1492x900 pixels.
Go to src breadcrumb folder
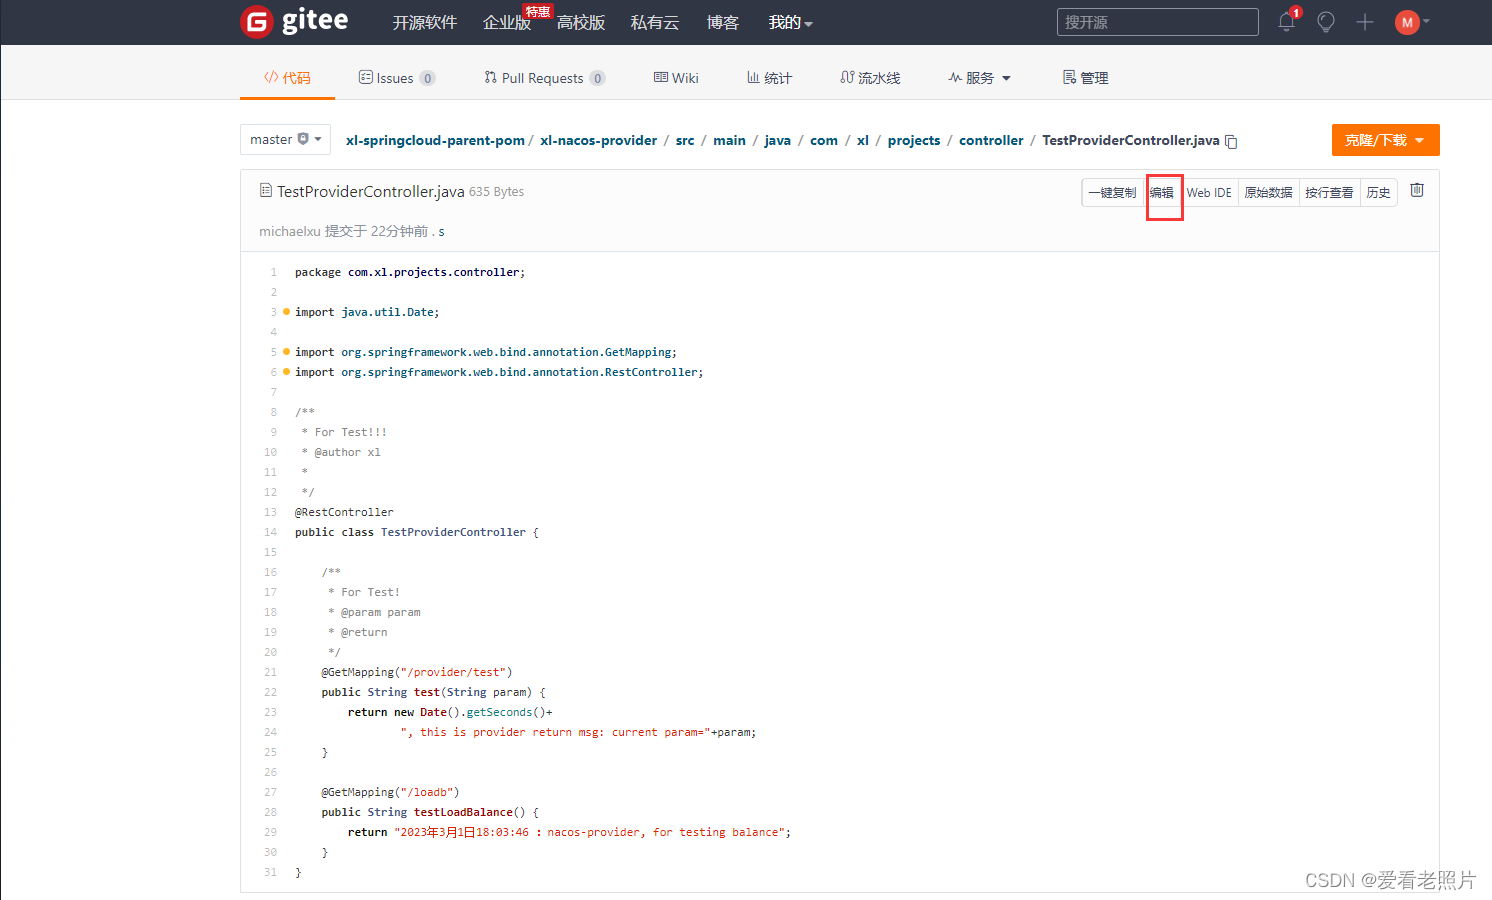click(685, 140)
